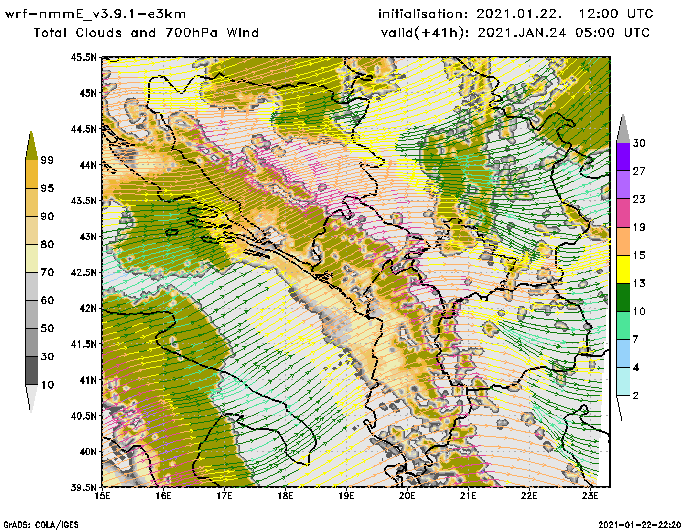The width and height of the screenshot is (700, 530).
Task: Click the '42N' latitude label
Action: coord(88,308)
